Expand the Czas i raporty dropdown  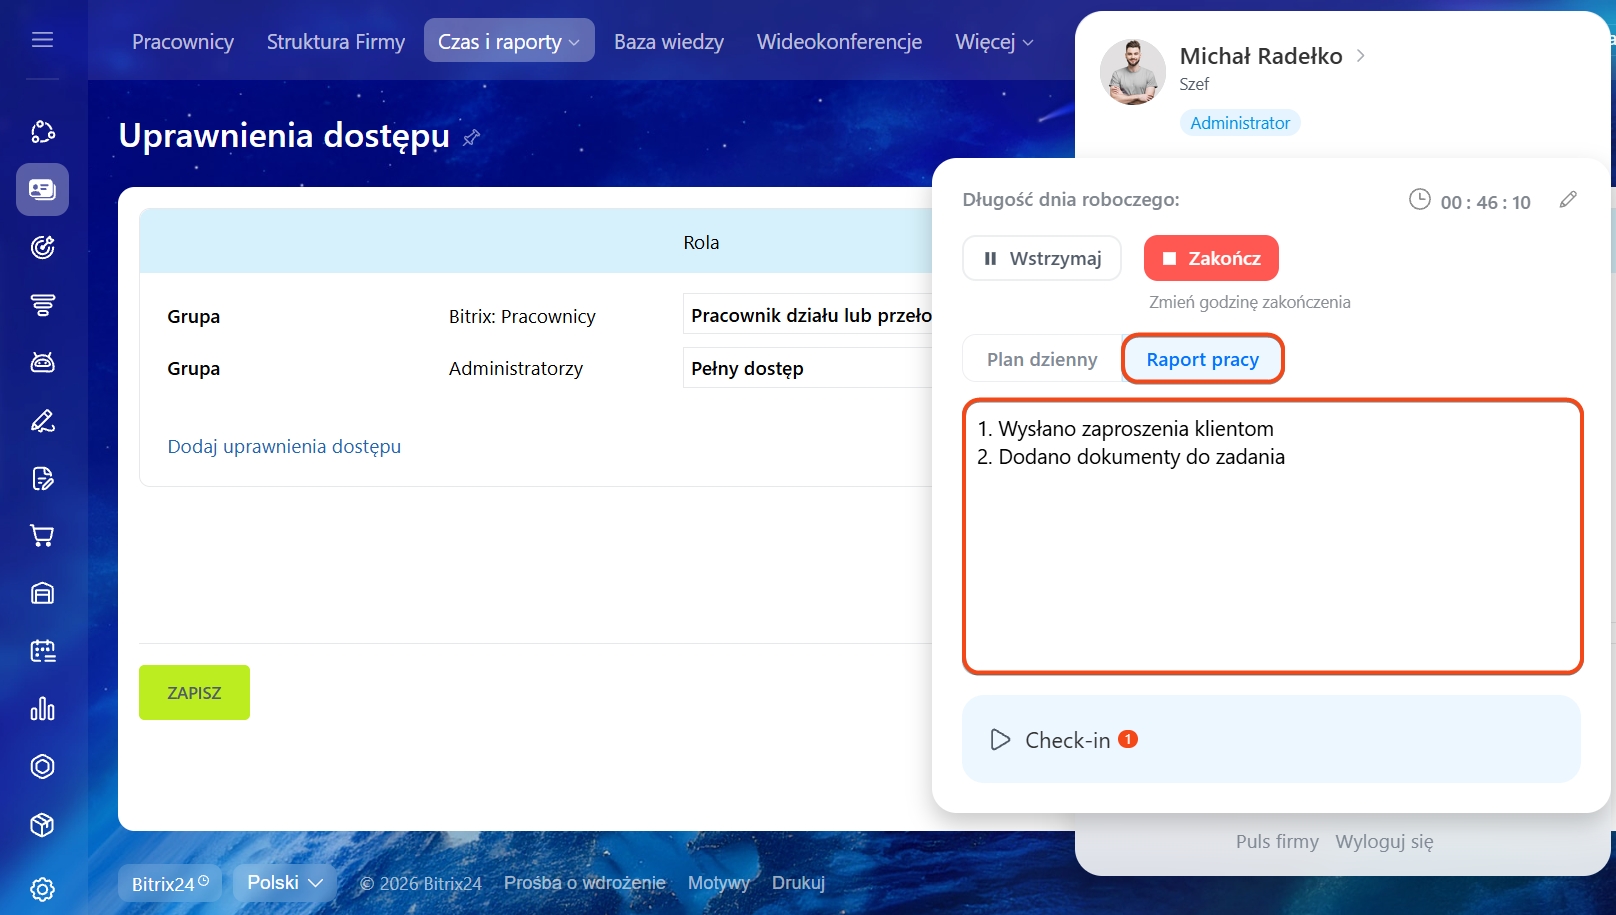[508, 41]
